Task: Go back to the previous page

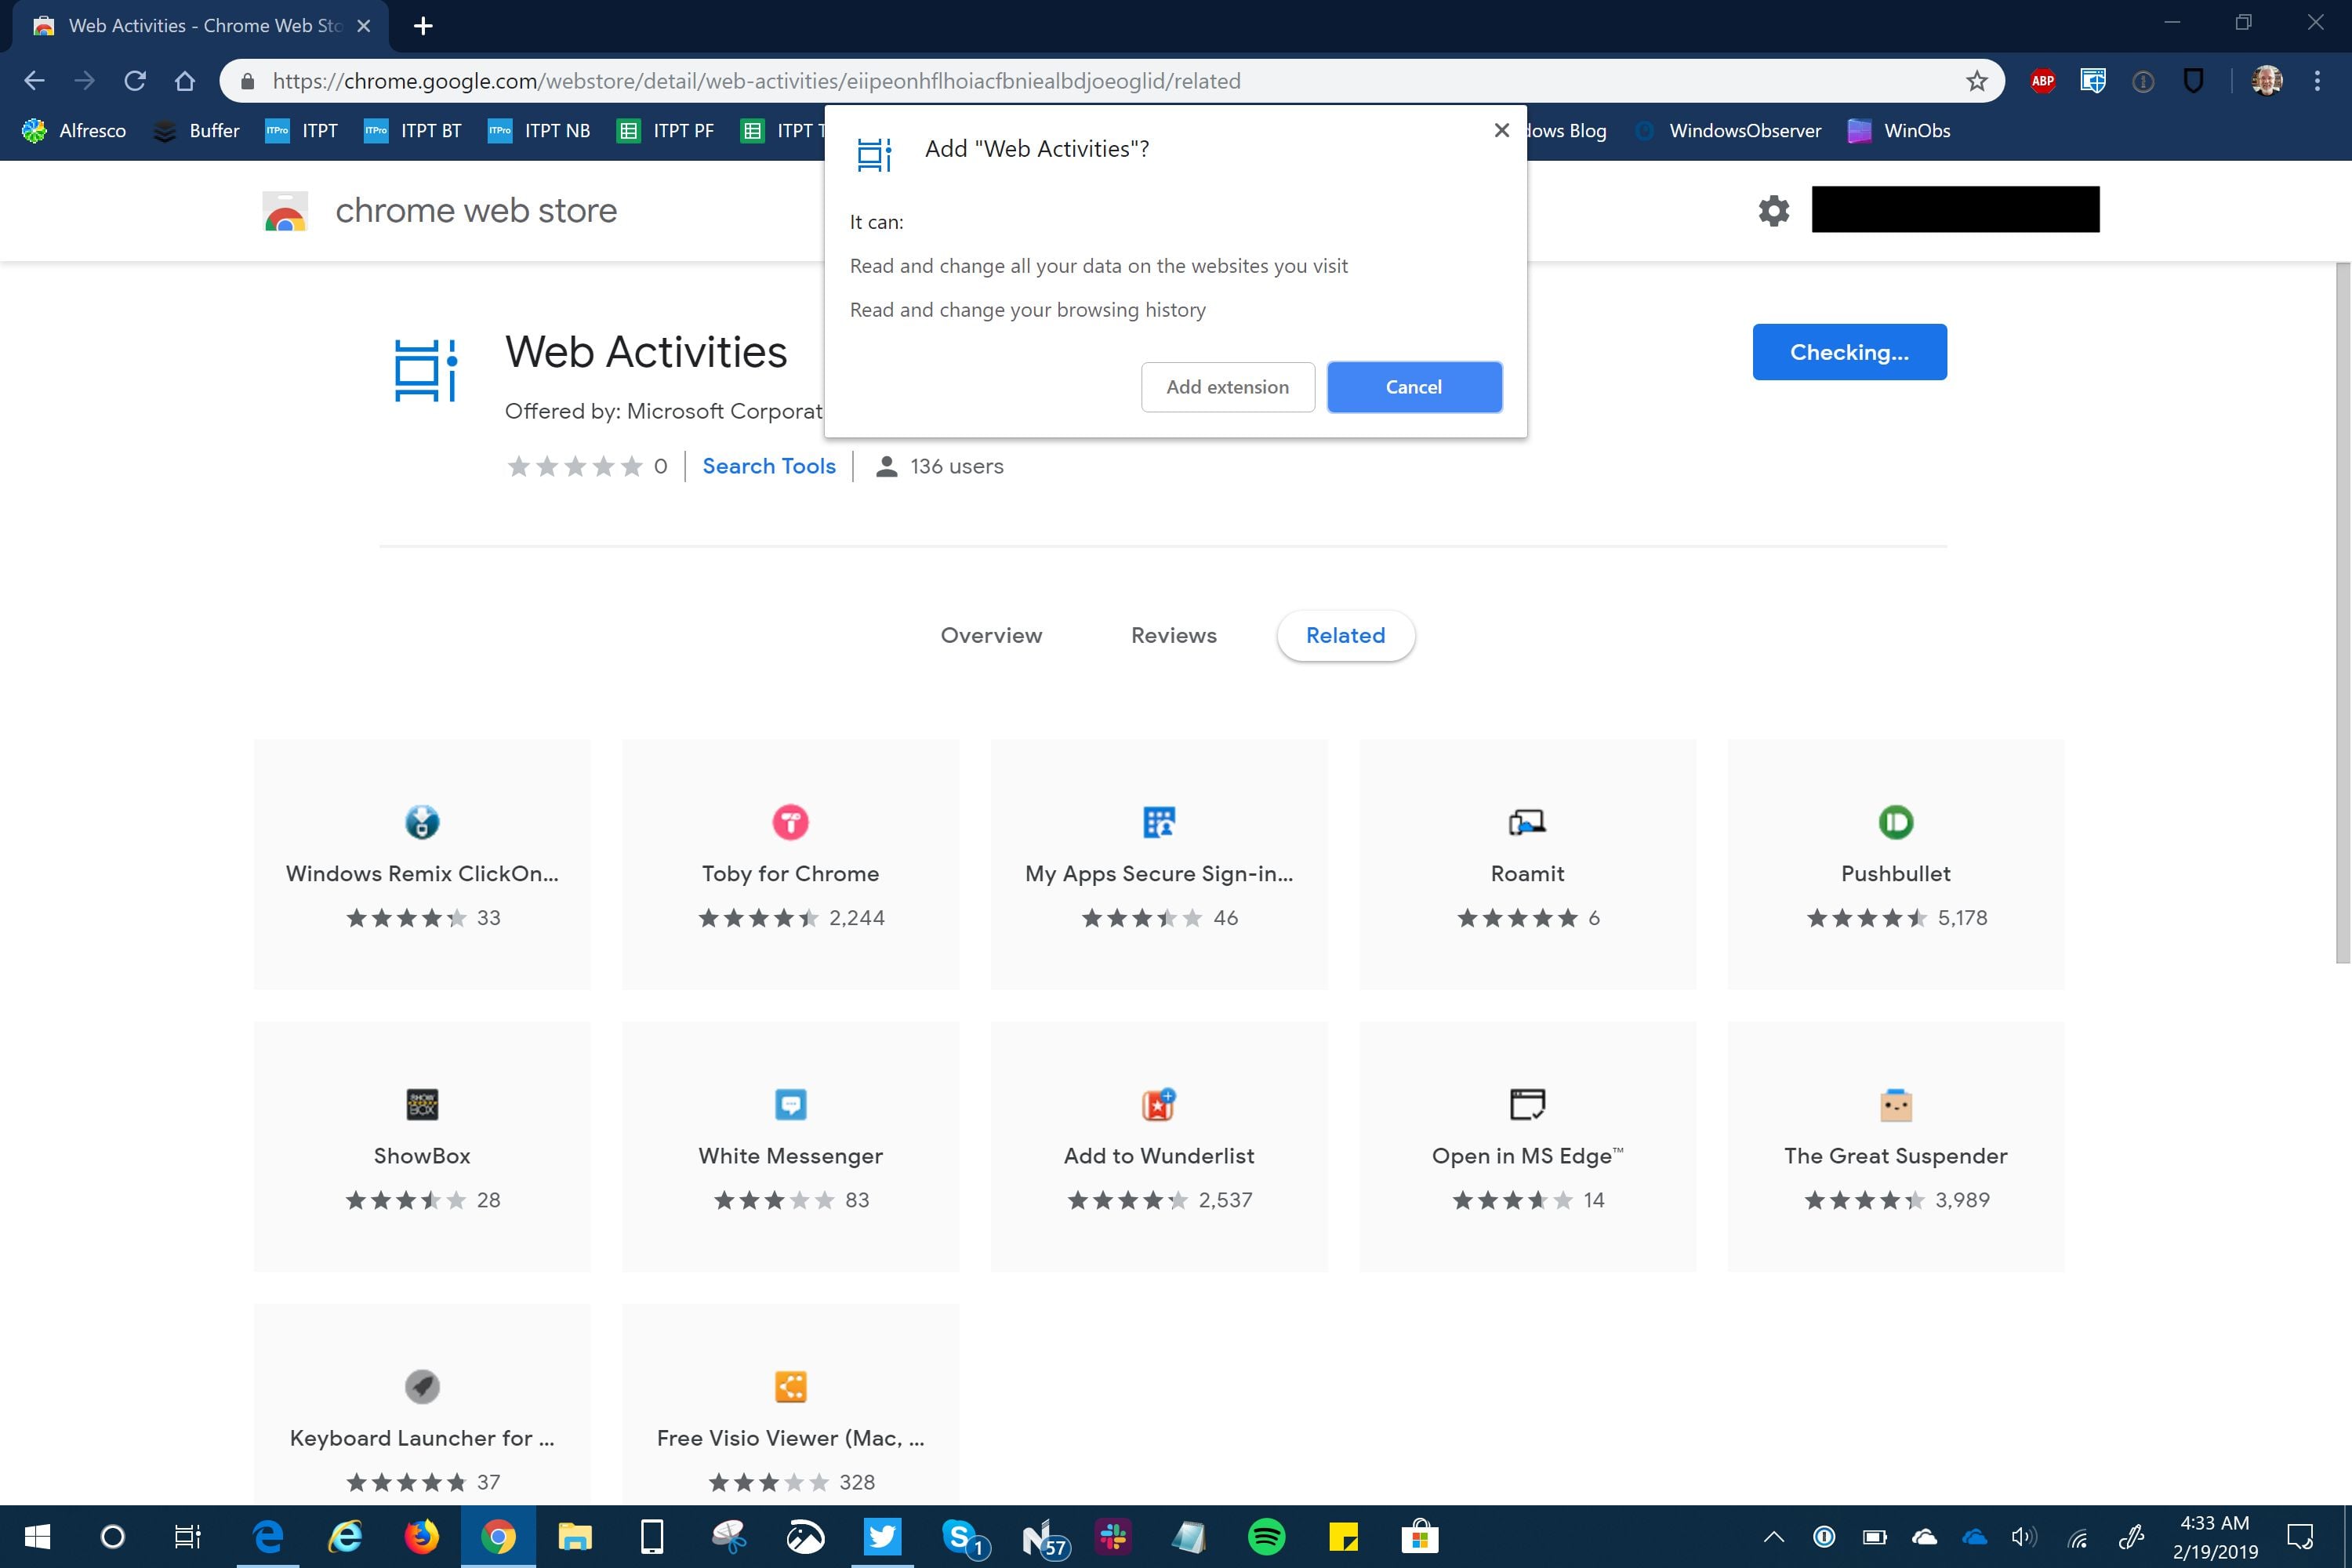Action: pyautogui.click(x=34, y=81)
